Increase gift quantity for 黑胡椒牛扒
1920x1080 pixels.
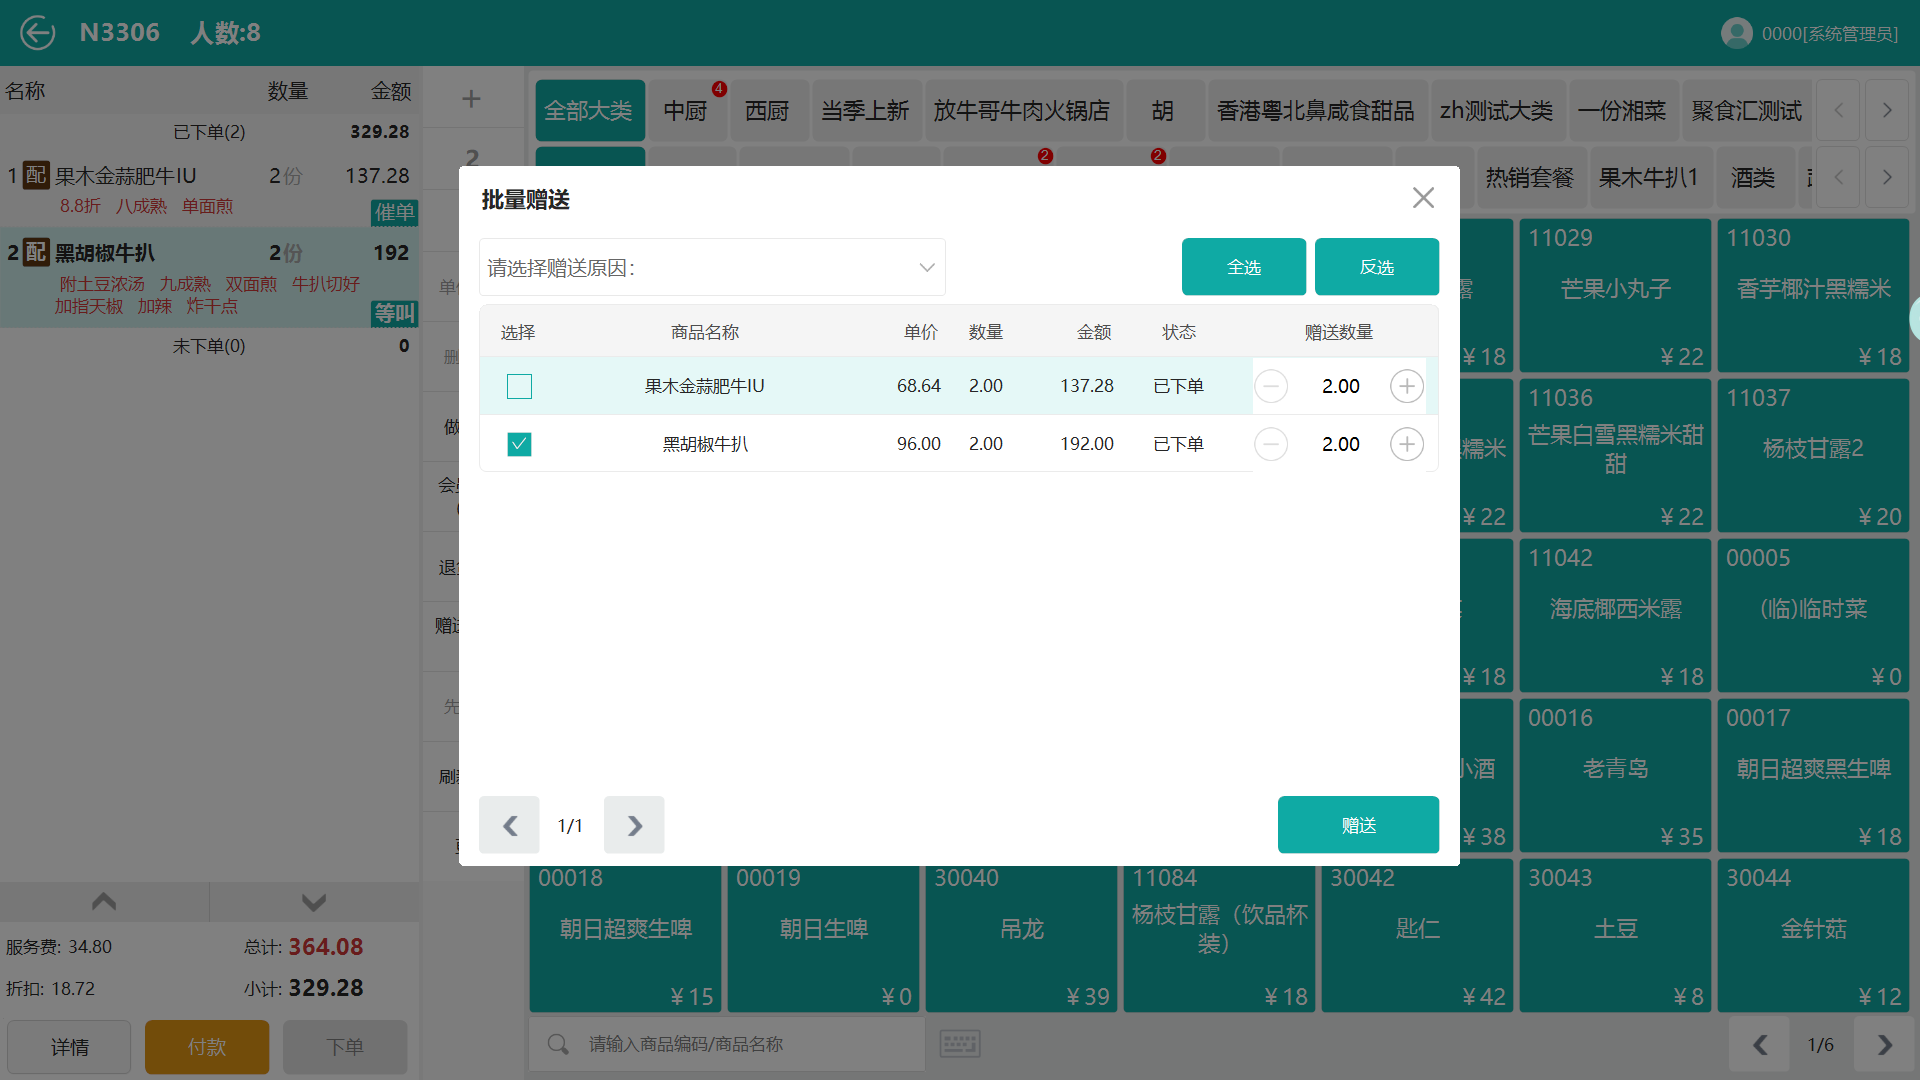point(1407,444)
